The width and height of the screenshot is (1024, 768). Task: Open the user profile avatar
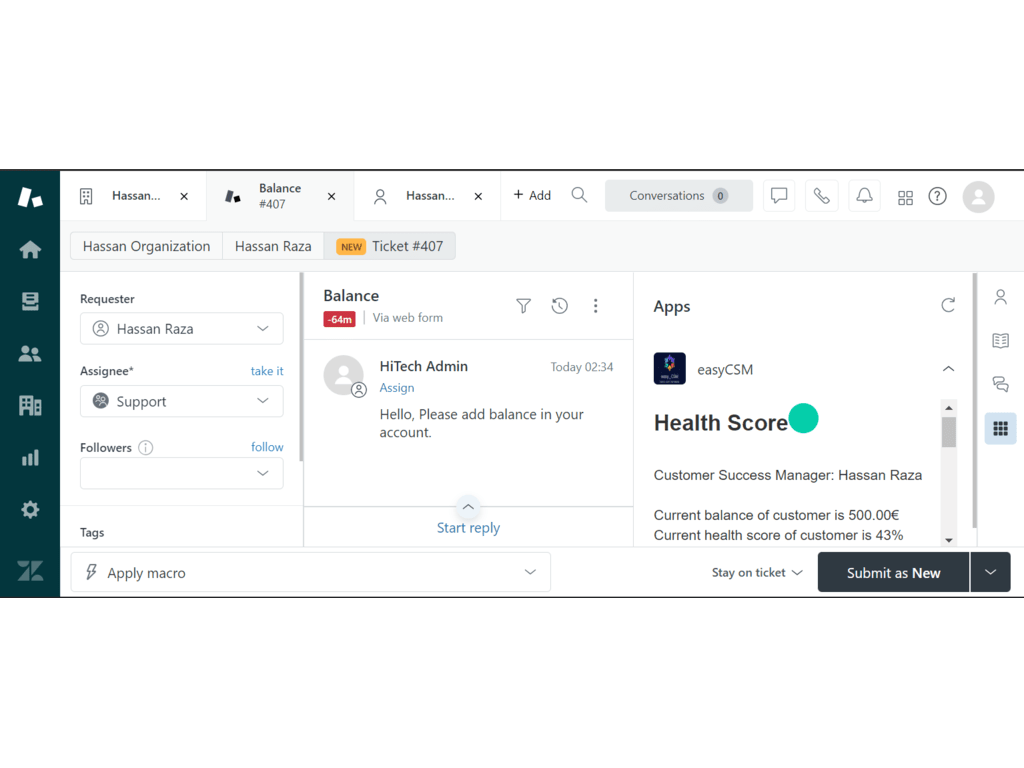(978, 197)
